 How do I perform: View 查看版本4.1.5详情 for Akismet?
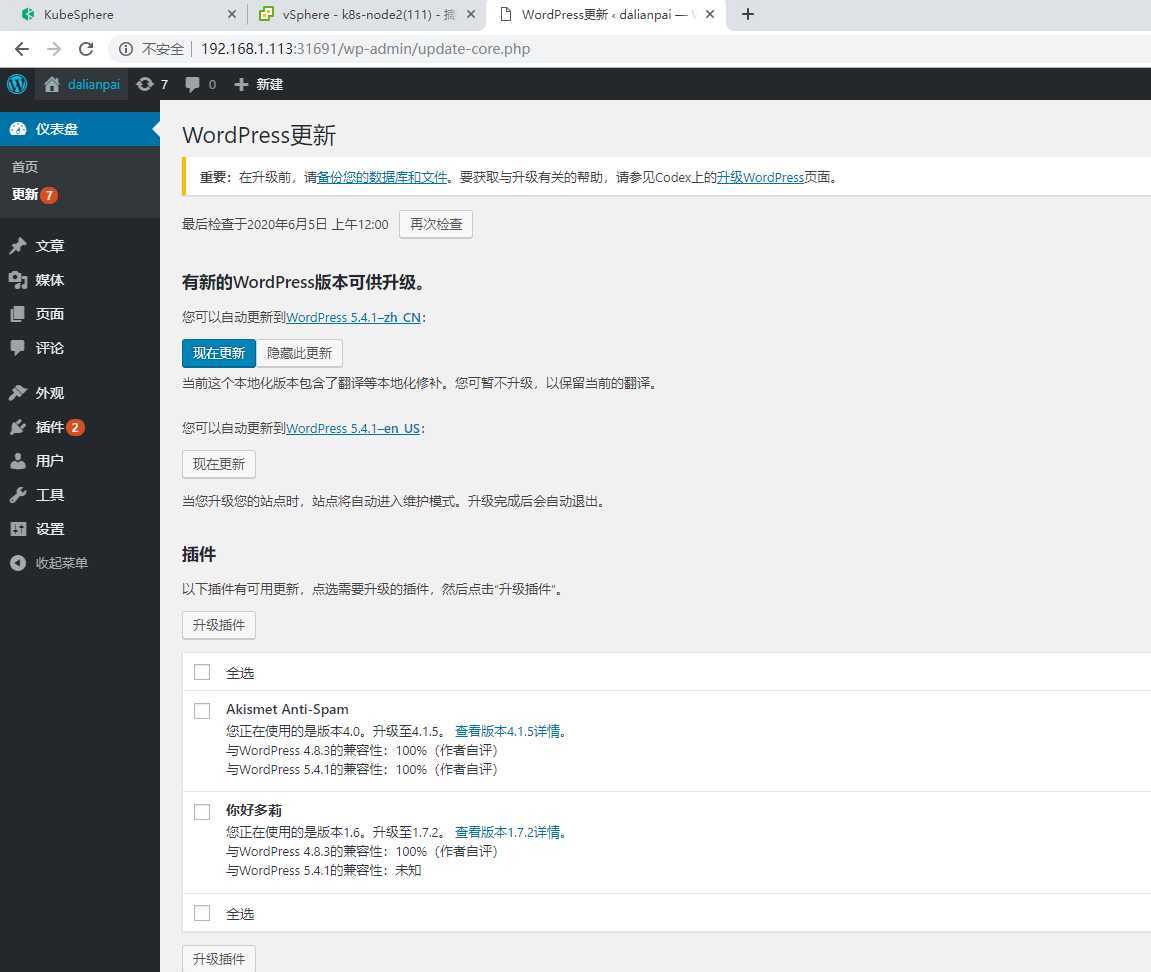[x=509, y=731]
